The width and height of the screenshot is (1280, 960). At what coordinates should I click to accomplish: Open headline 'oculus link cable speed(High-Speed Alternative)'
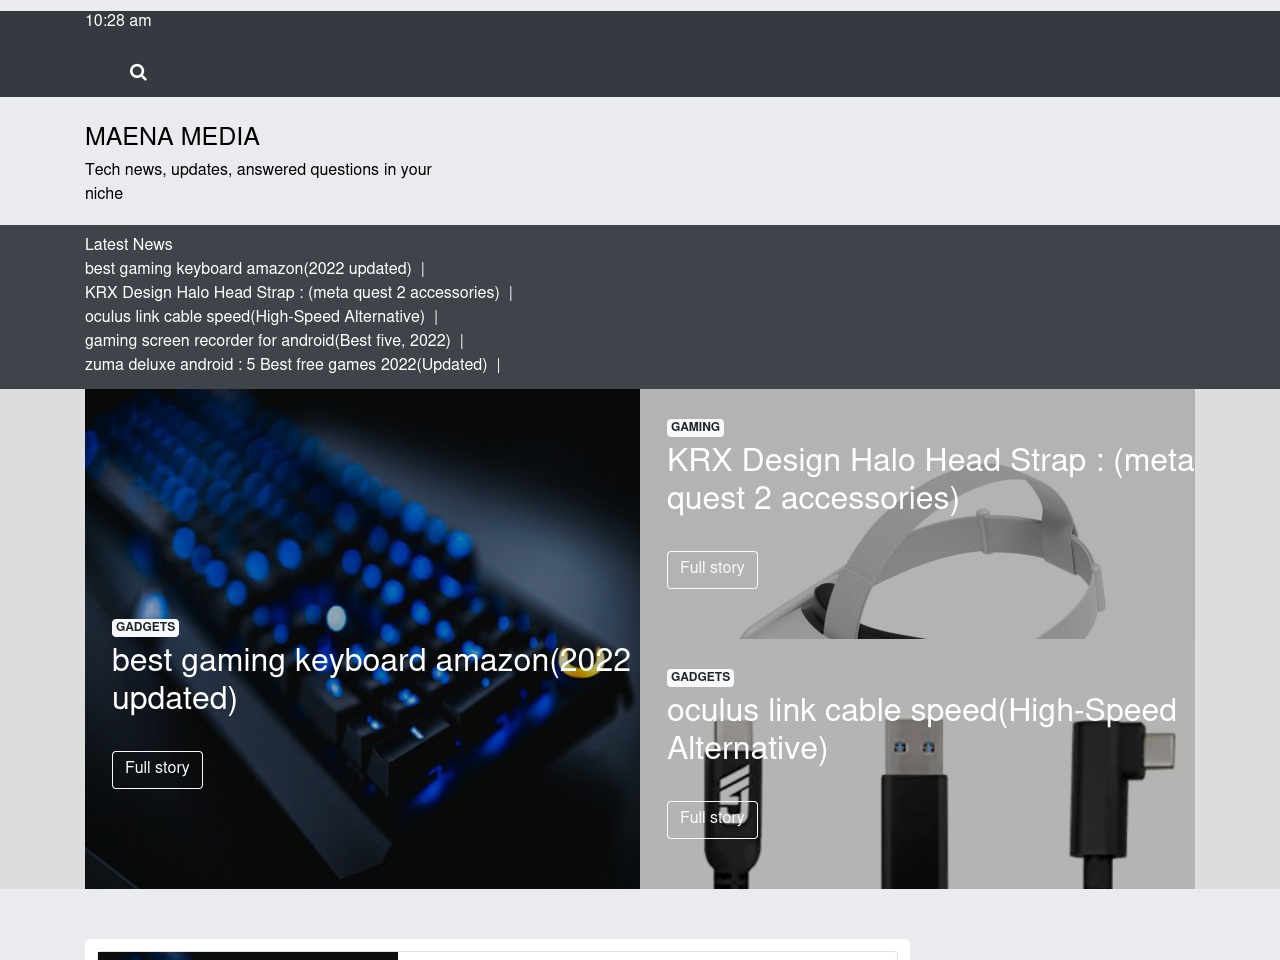pyautogui.click(x=922, y=730)
